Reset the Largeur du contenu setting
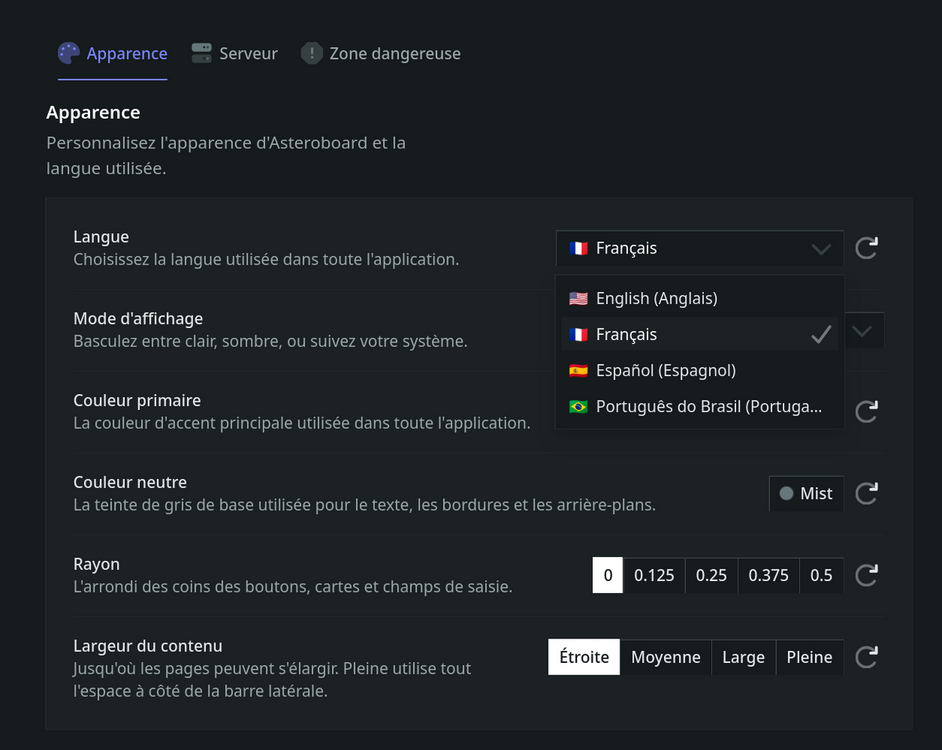 tap(866, 657)
